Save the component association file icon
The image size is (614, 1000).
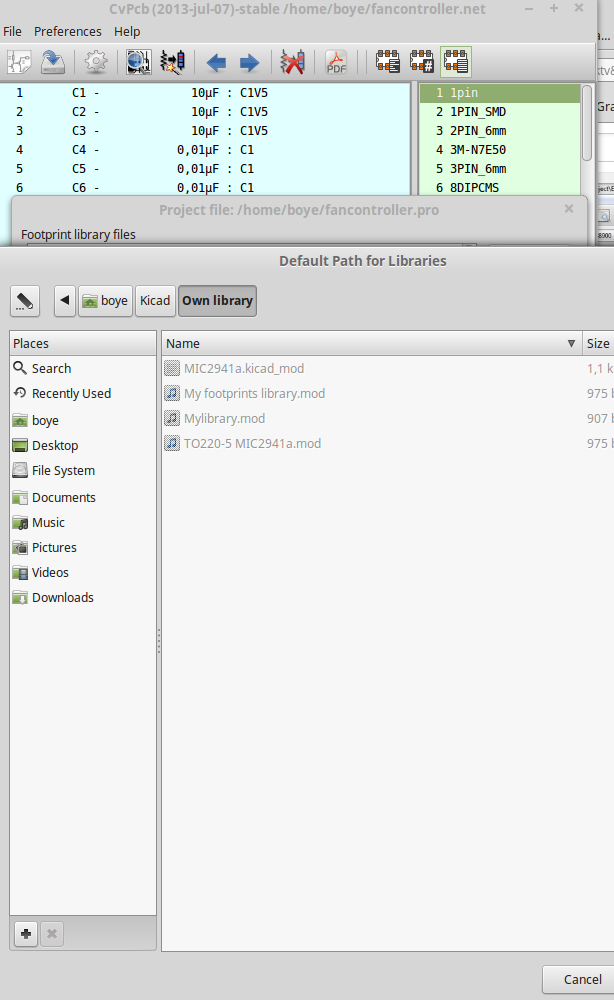click(x=53, y=62)
